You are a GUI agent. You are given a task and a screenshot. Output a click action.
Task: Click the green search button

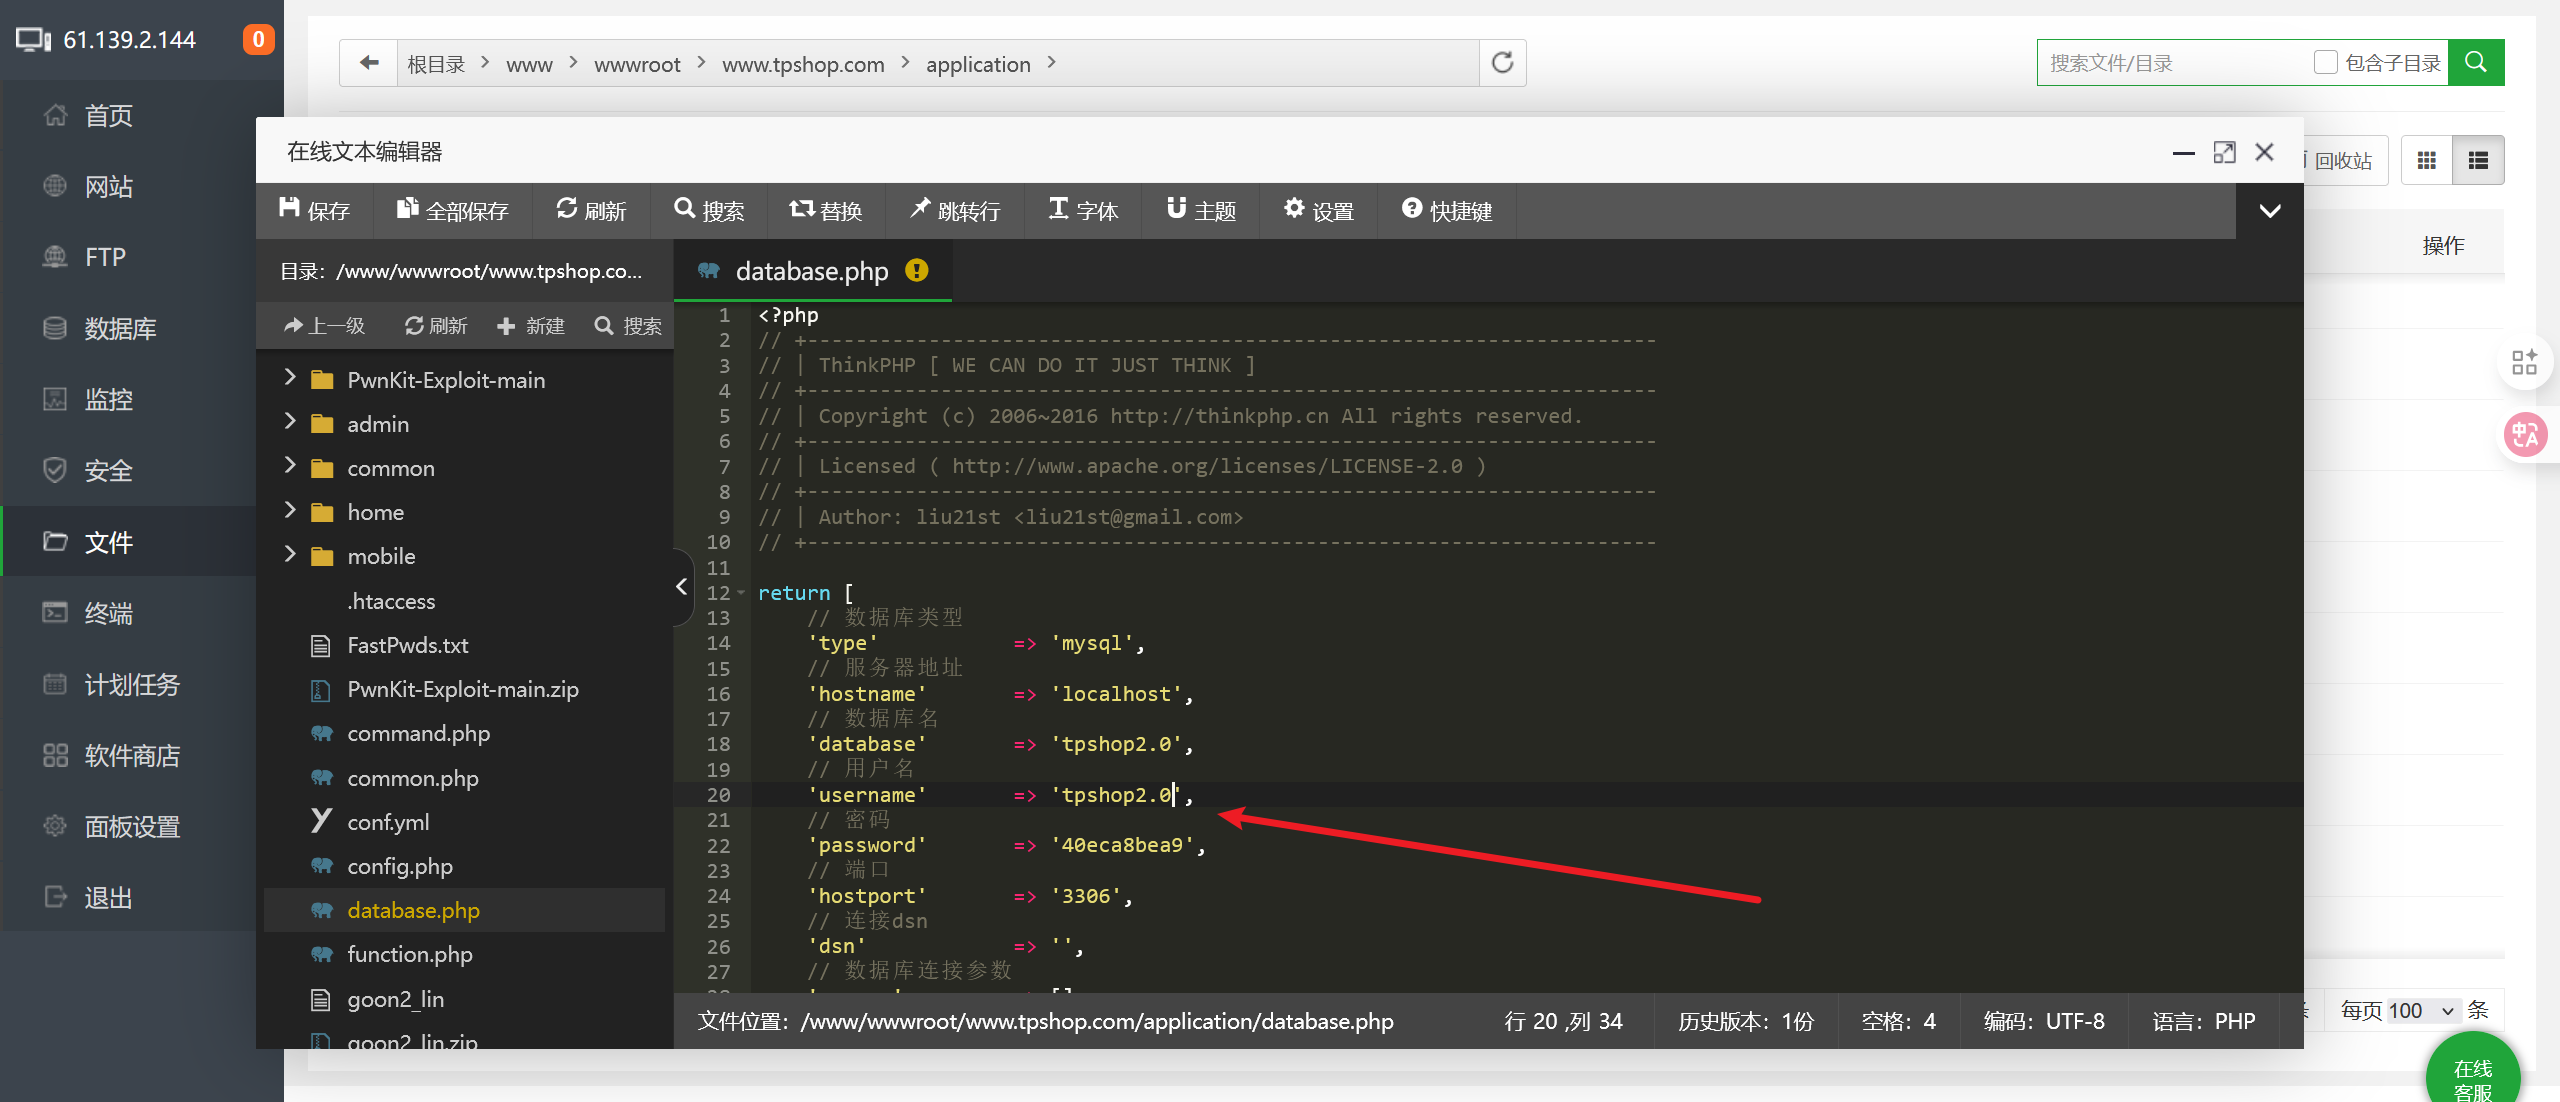coord(2475,63)
